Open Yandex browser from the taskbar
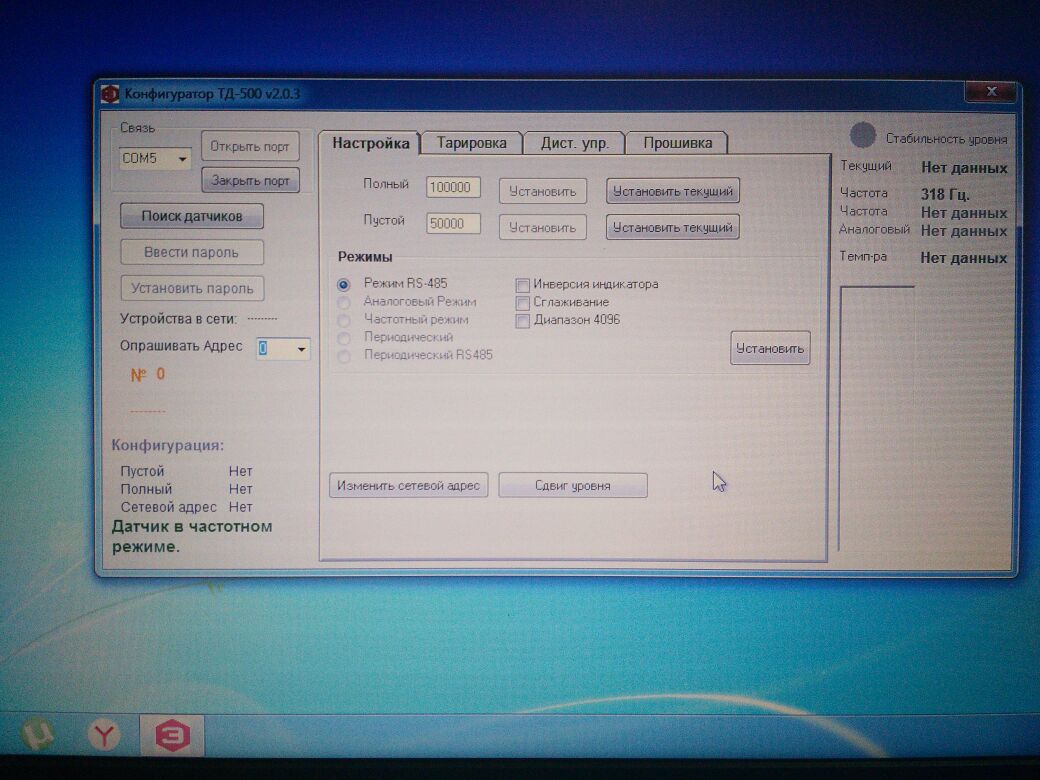This screenshot has width=1040, height=780. (102, 737)
